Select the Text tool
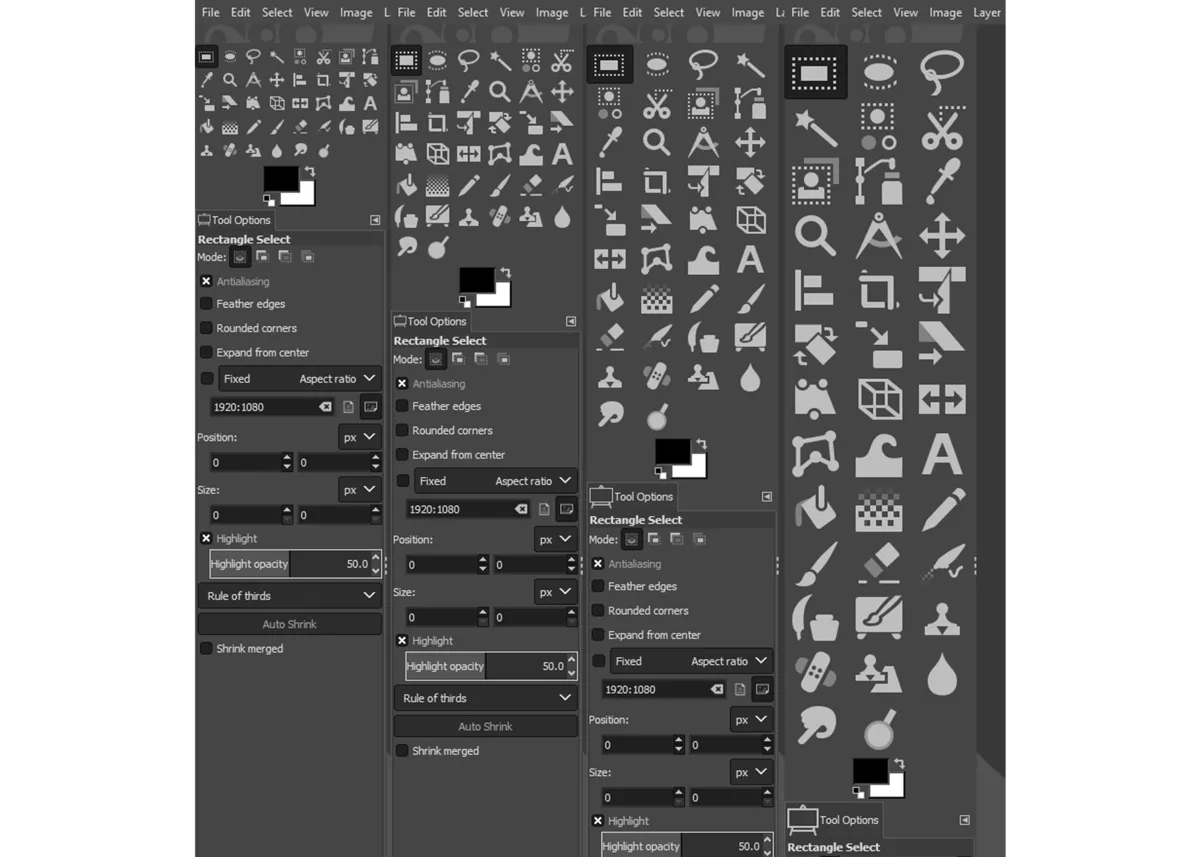 coord(940,455)
